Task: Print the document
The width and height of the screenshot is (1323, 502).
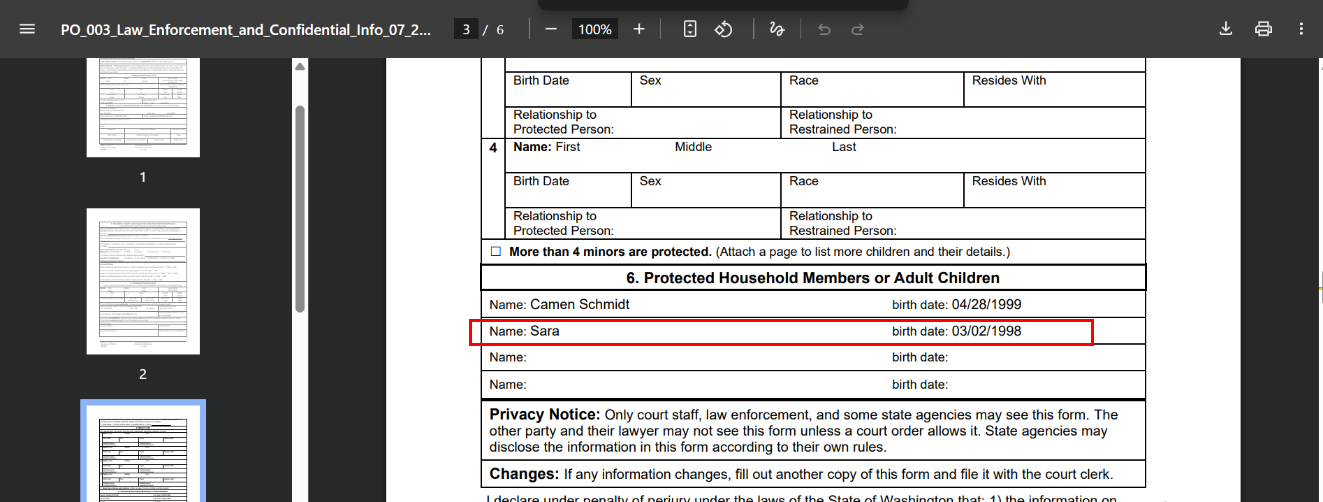Action: [x=1263, y=29]
